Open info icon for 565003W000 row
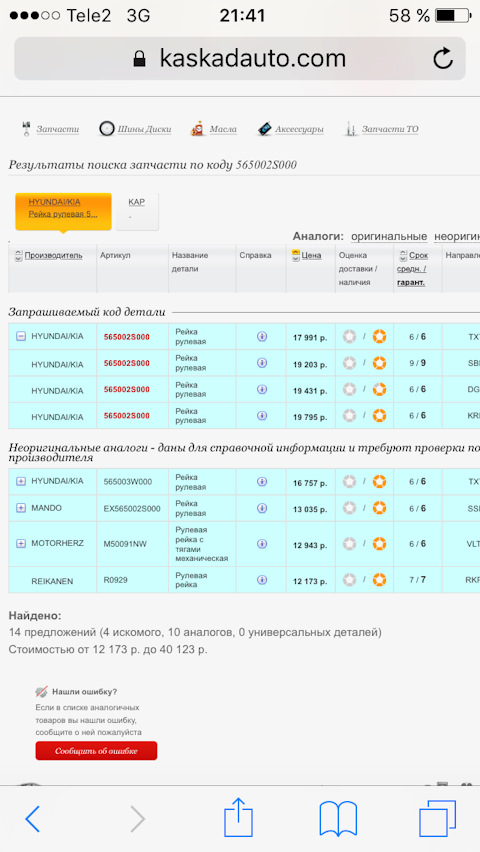Screen dimensions: 480x852 coord(261,481)
